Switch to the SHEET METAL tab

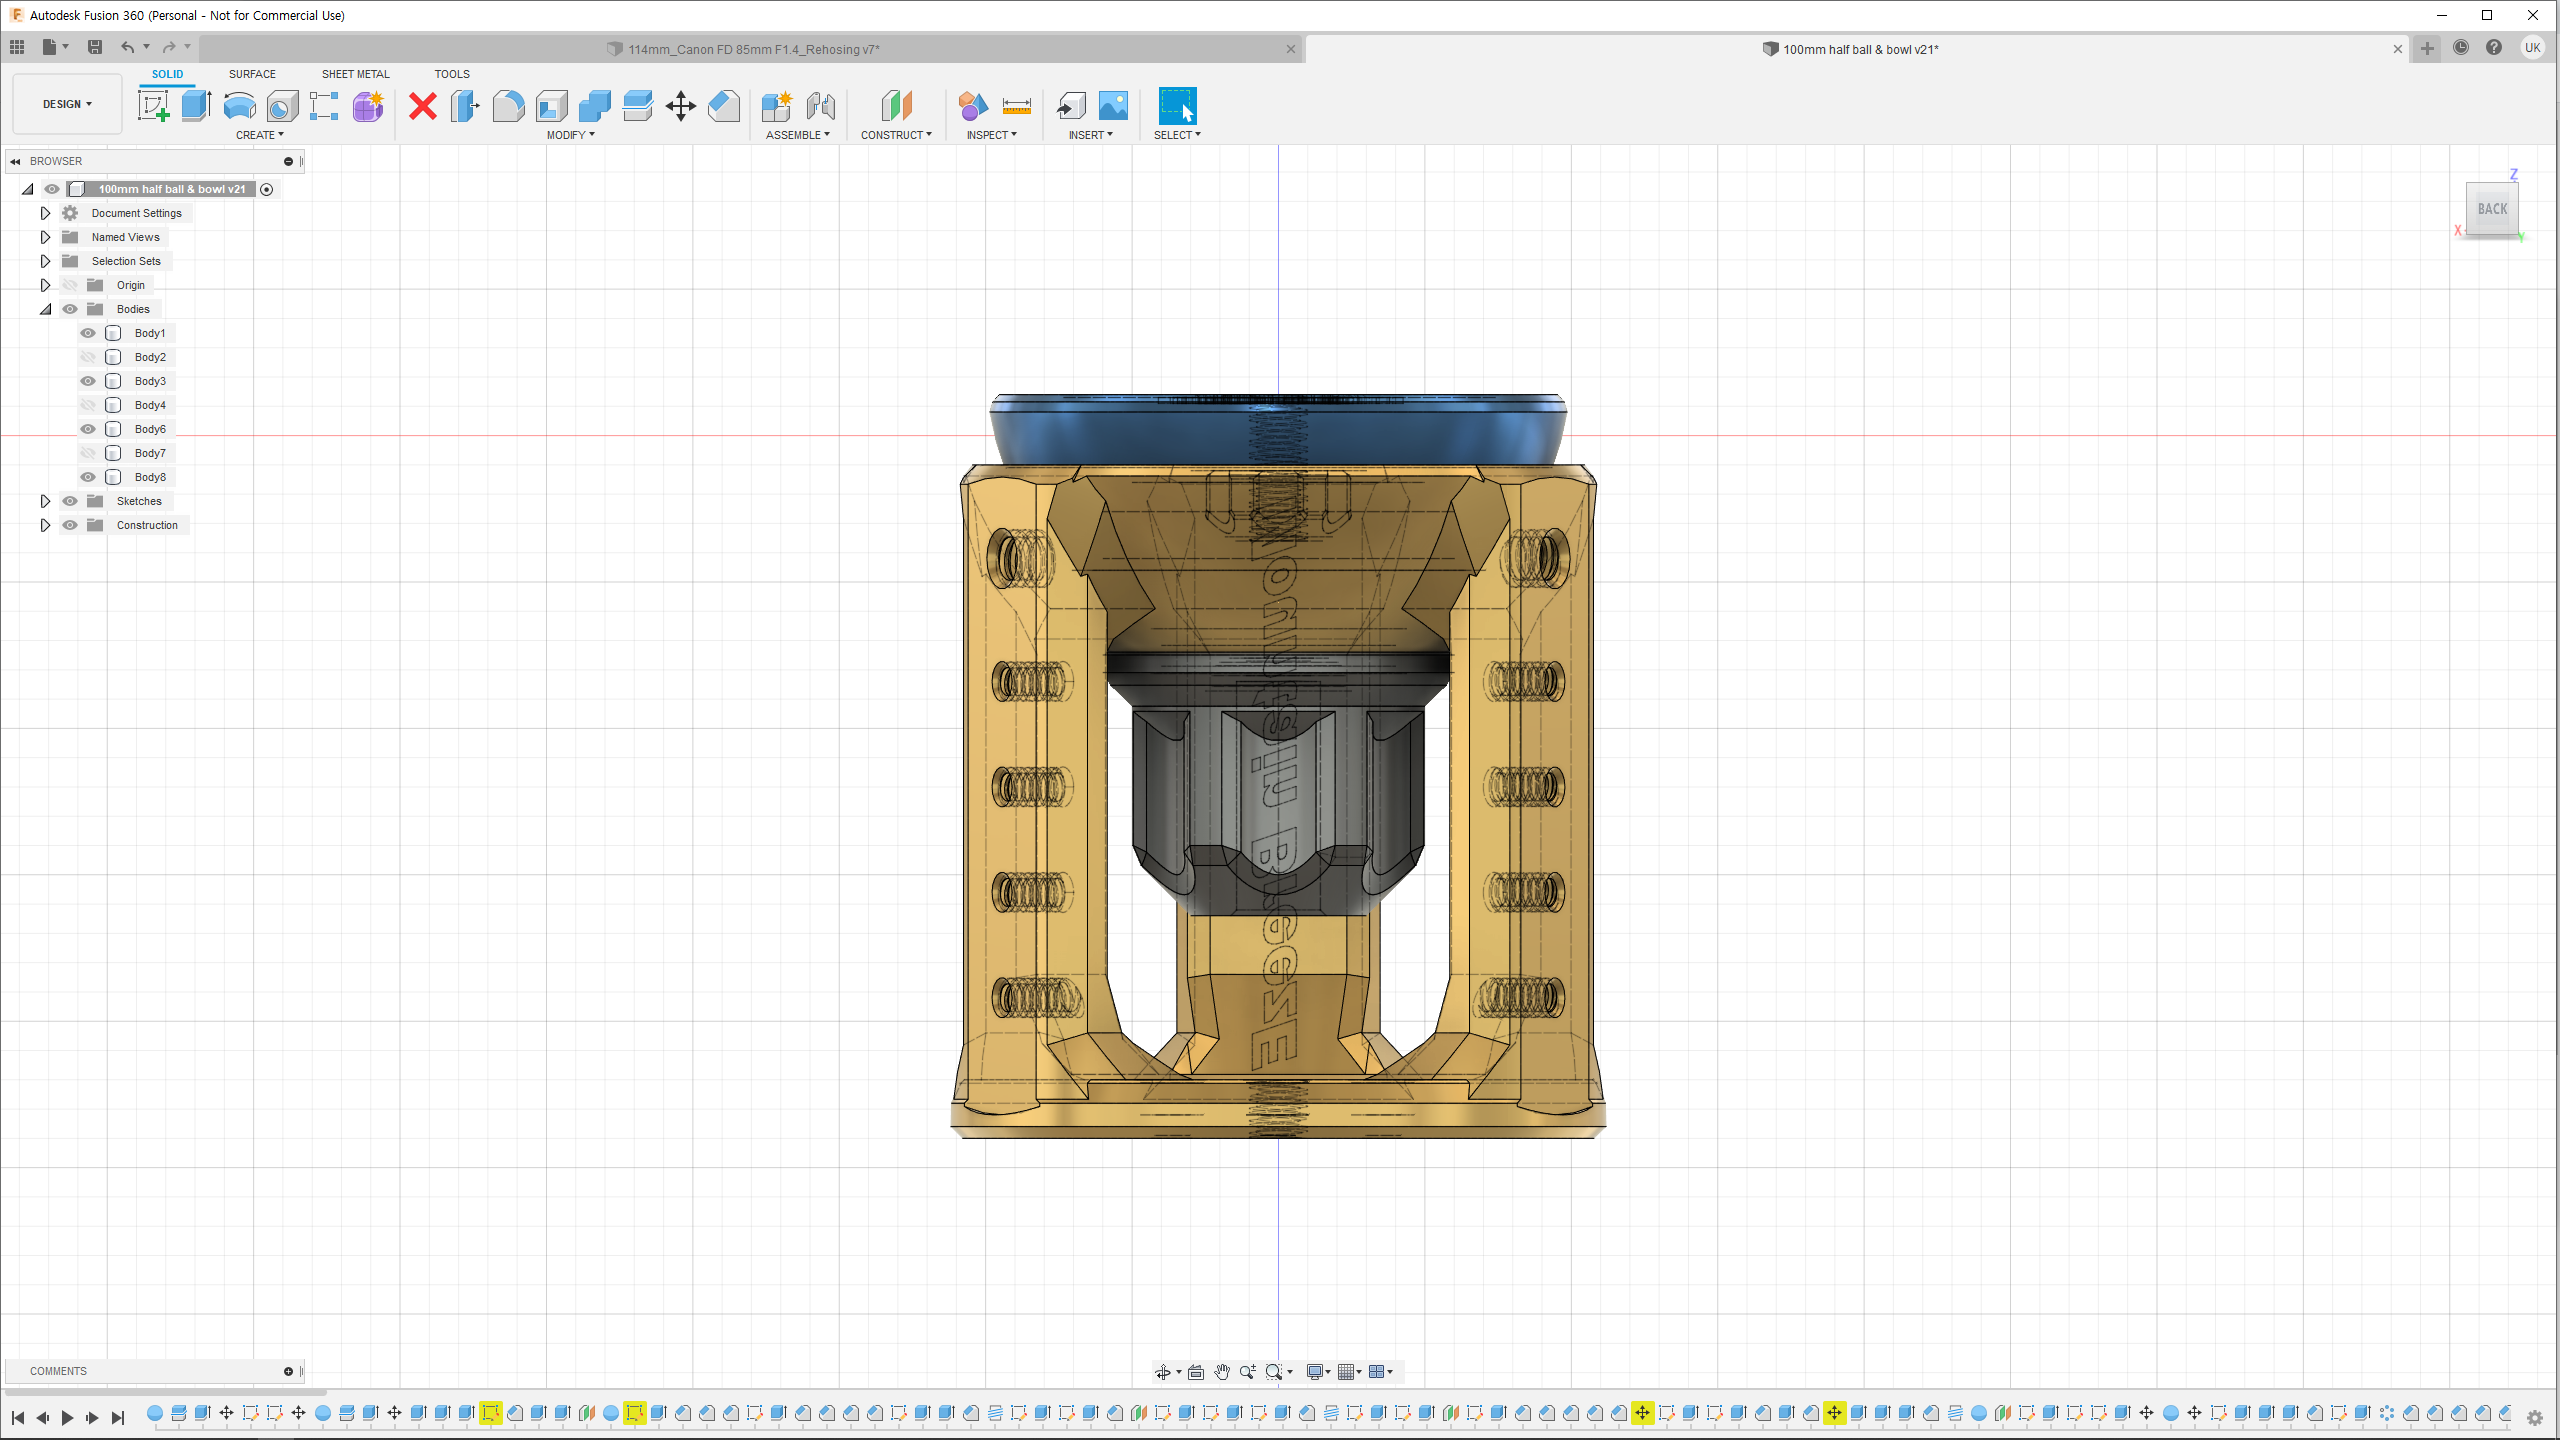[x=355, y=74]
